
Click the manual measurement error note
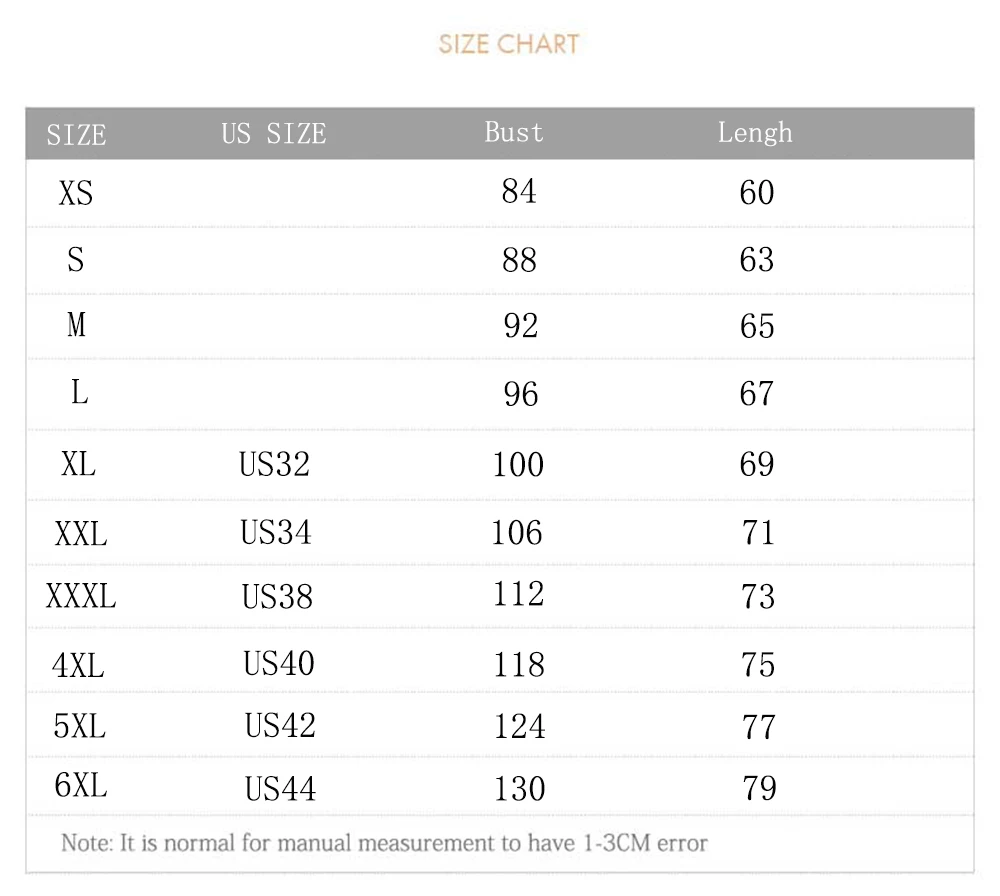coord(384,843)
